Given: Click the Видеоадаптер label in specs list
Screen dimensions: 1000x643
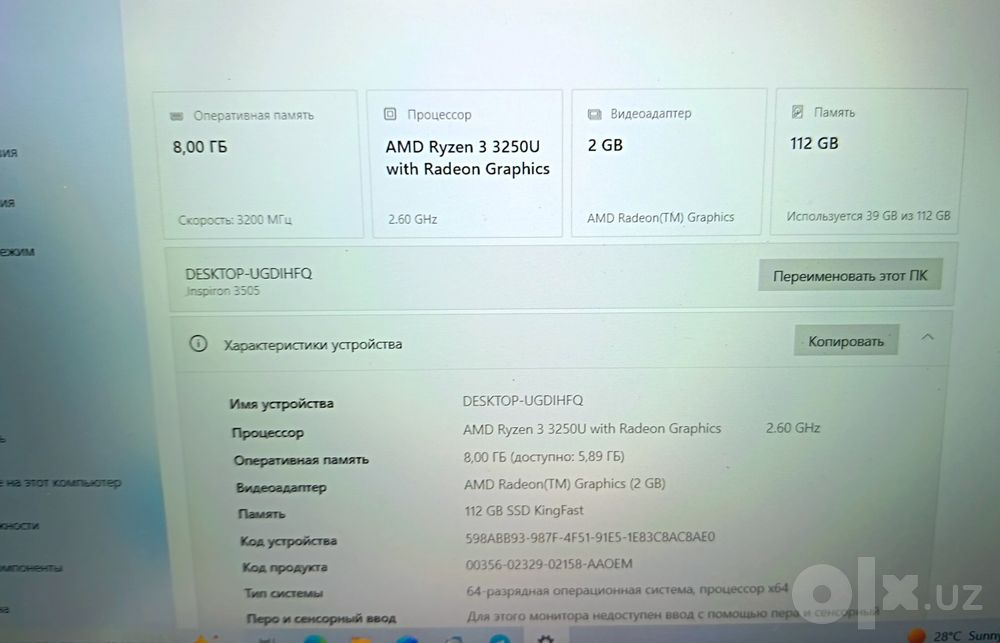Looking at the screenshot, I should (x=281, y=487).
